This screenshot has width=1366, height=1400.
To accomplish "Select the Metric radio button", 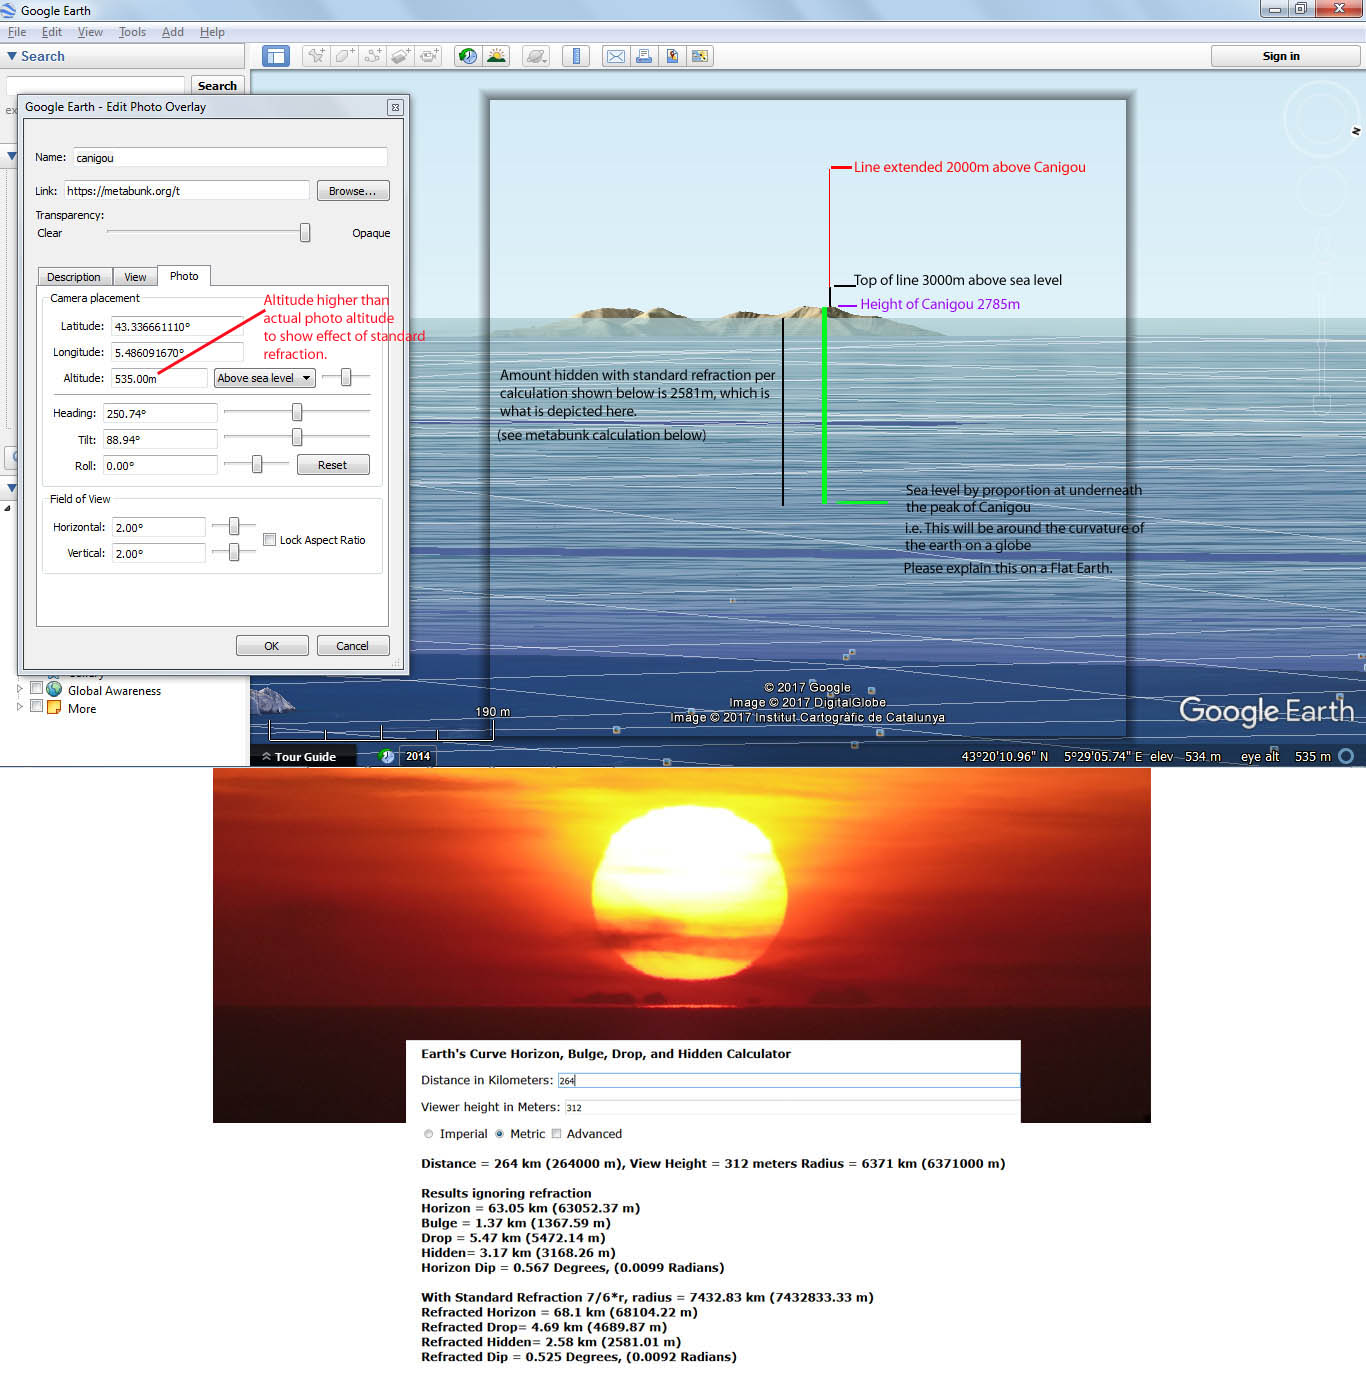I will click(499, 1134).
